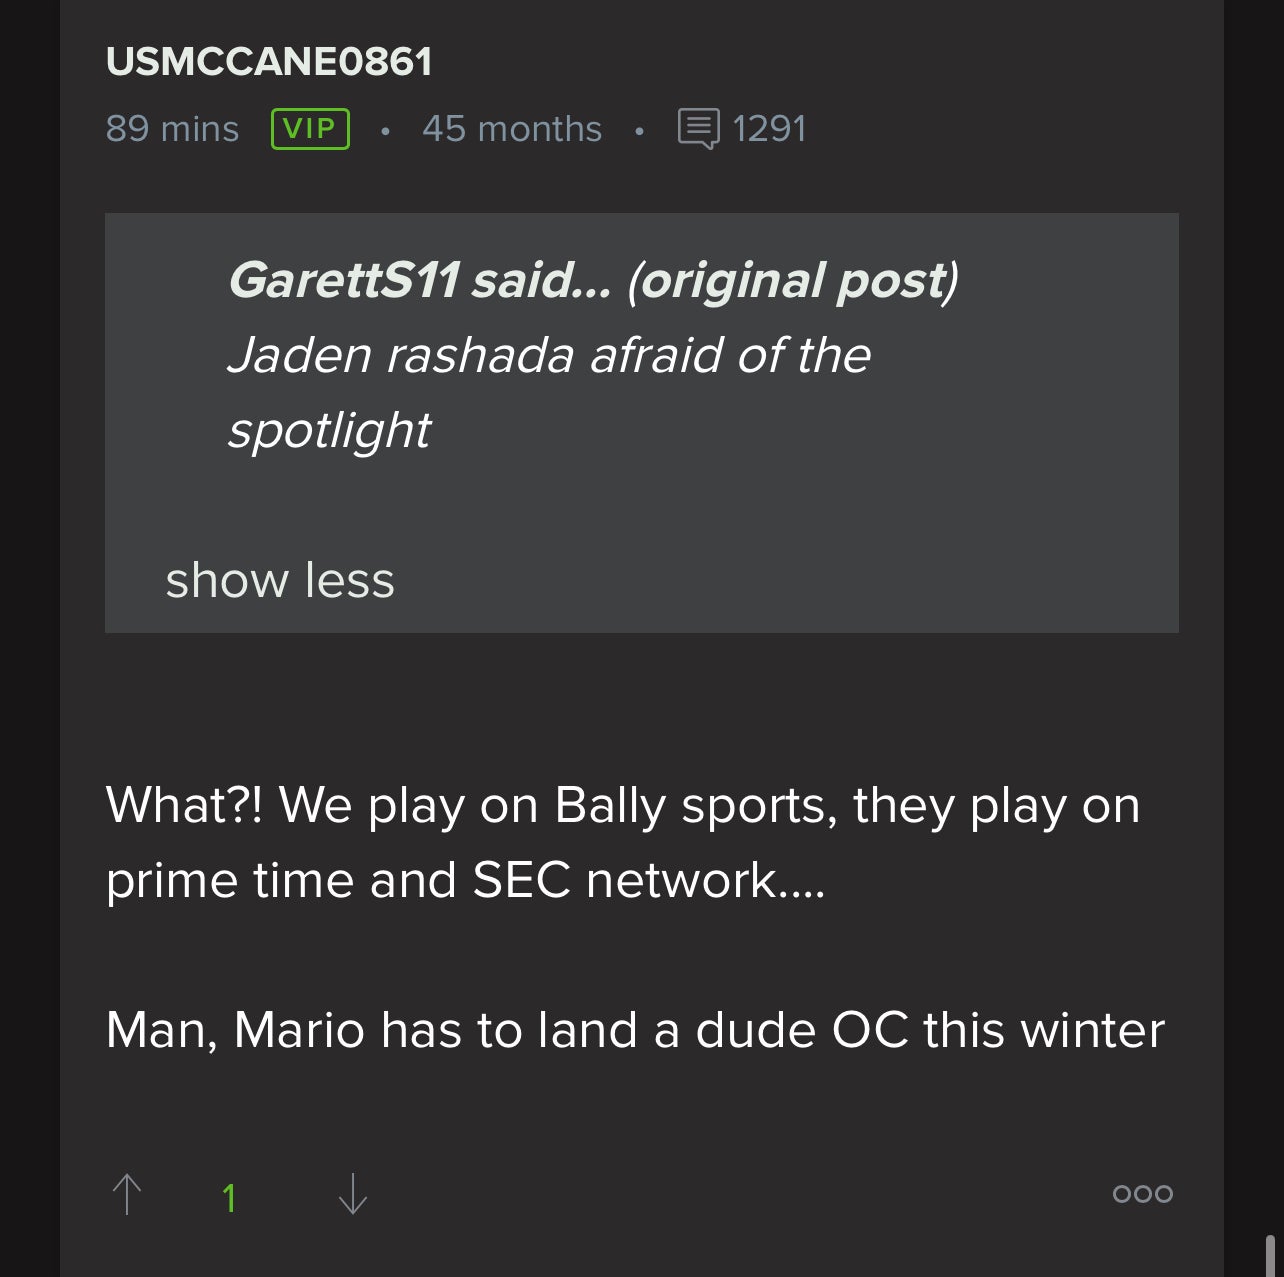
Task: Click the green vote count number
Action: click(x=229, y=1197)
